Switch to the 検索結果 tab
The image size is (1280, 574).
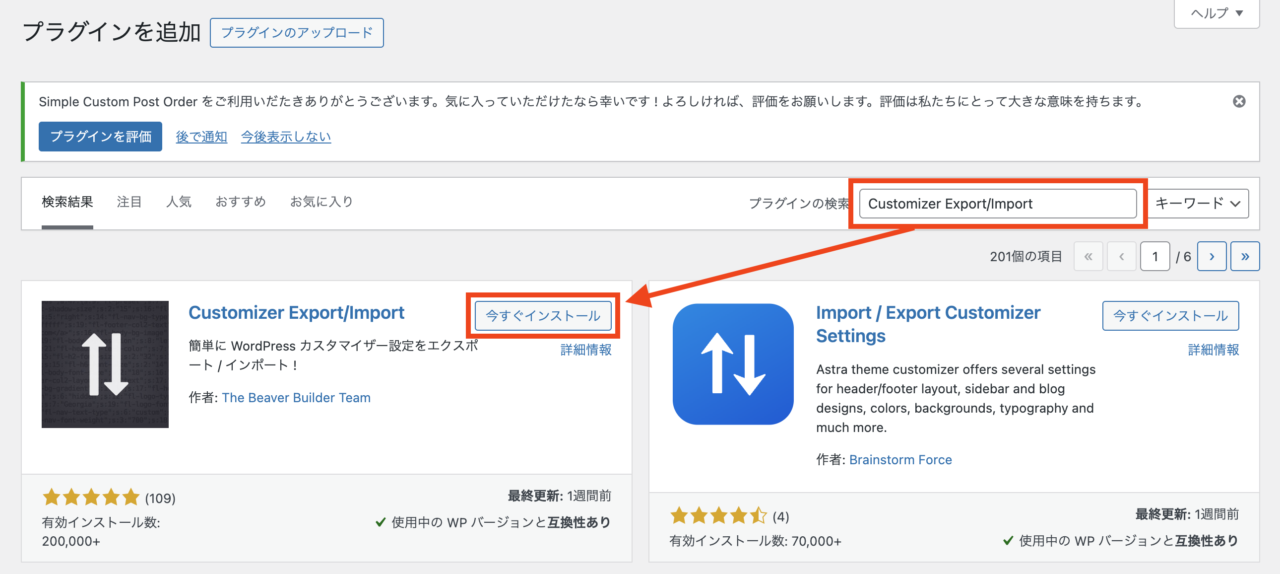pos(67,202)
